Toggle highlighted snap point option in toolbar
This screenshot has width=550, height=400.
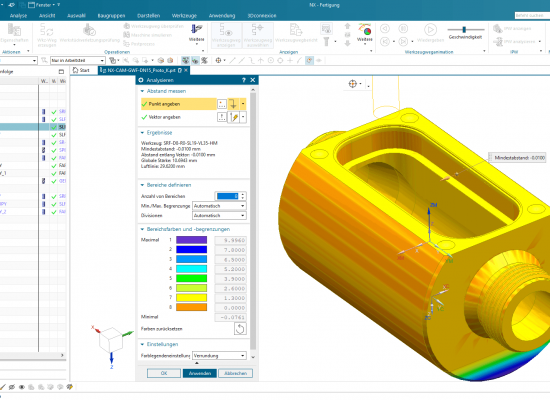[309, 60]
